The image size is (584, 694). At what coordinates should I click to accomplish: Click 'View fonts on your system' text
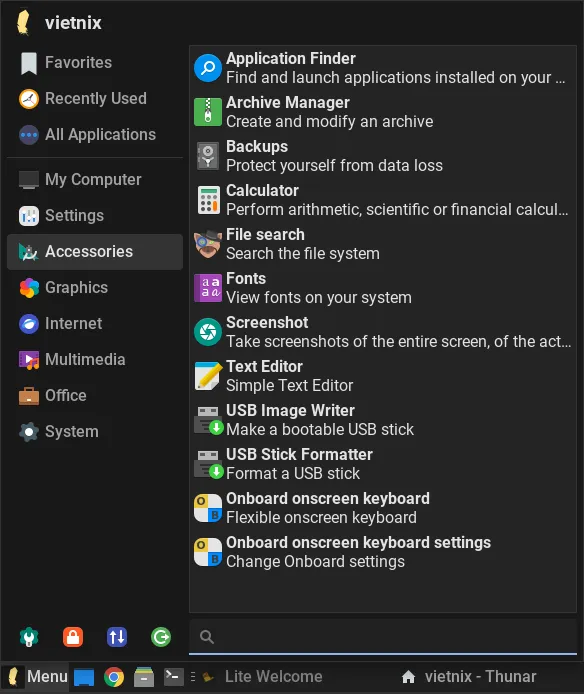coord(319,297)
